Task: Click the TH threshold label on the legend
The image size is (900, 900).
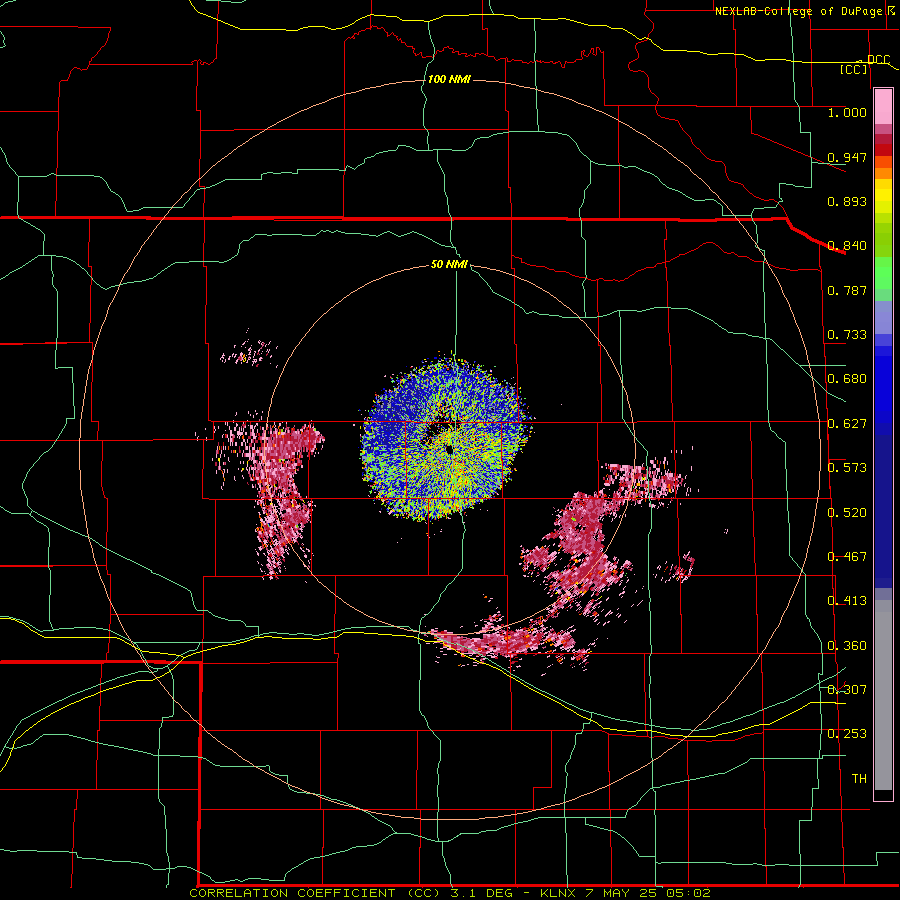Action: coord(859,779)
